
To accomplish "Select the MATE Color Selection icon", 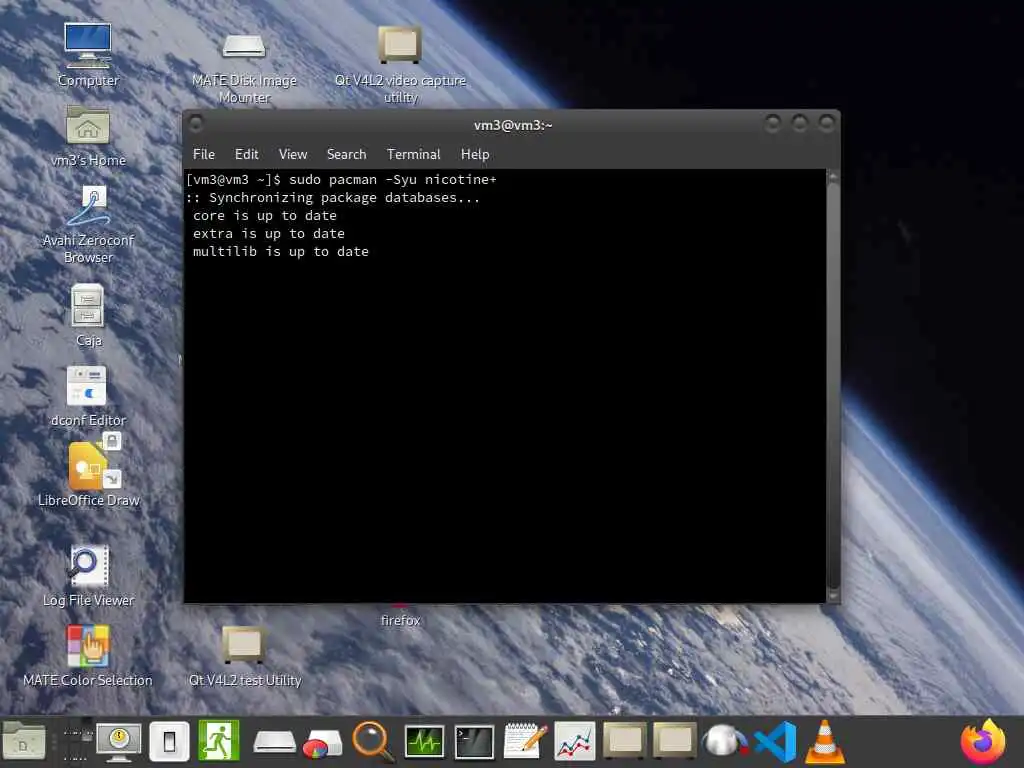I will pos(88,656).
